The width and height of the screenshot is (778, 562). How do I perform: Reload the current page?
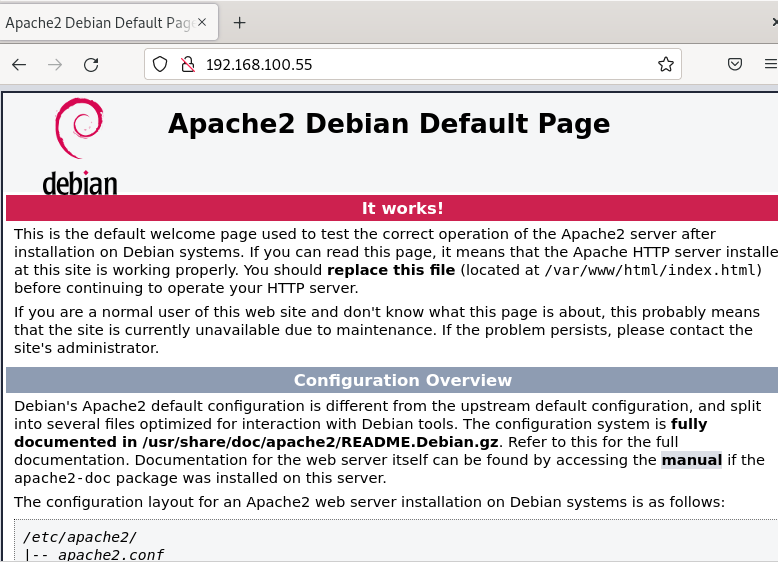click(x=91, y=65)
